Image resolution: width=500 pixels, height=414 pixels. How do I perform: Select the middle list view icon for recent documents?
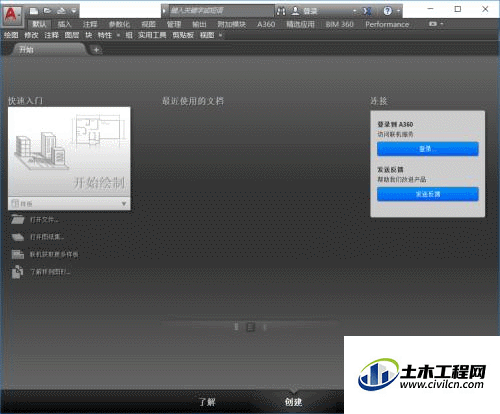[x=251, y=327]
